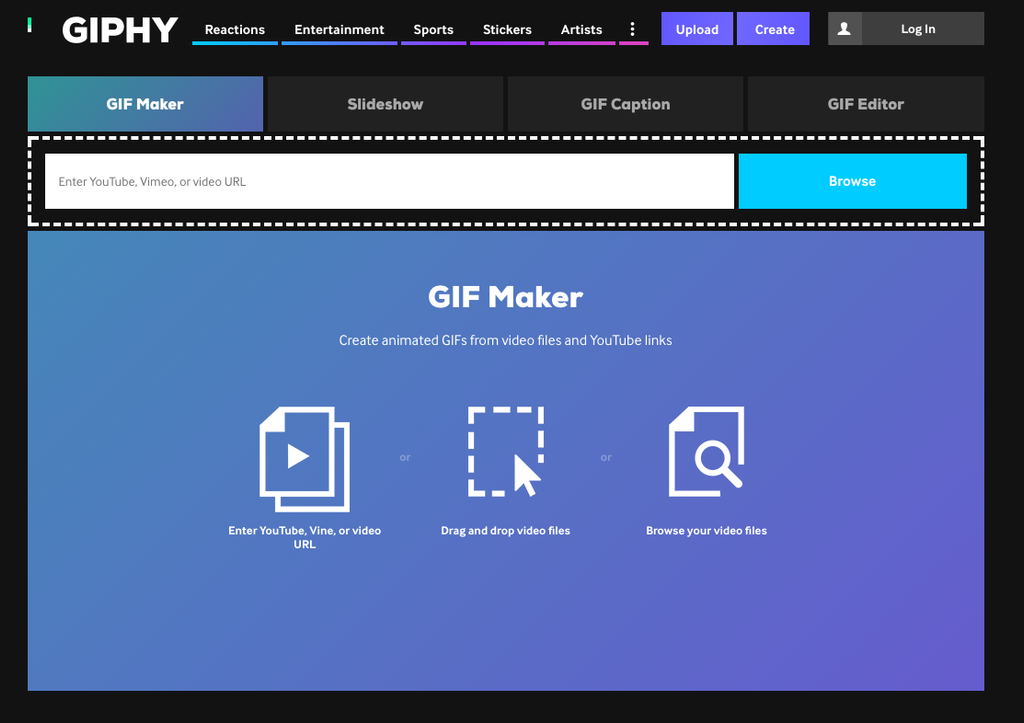Click the small green bar icon beside logo
Screen dimensions: 1024x723
pos(29,25)
